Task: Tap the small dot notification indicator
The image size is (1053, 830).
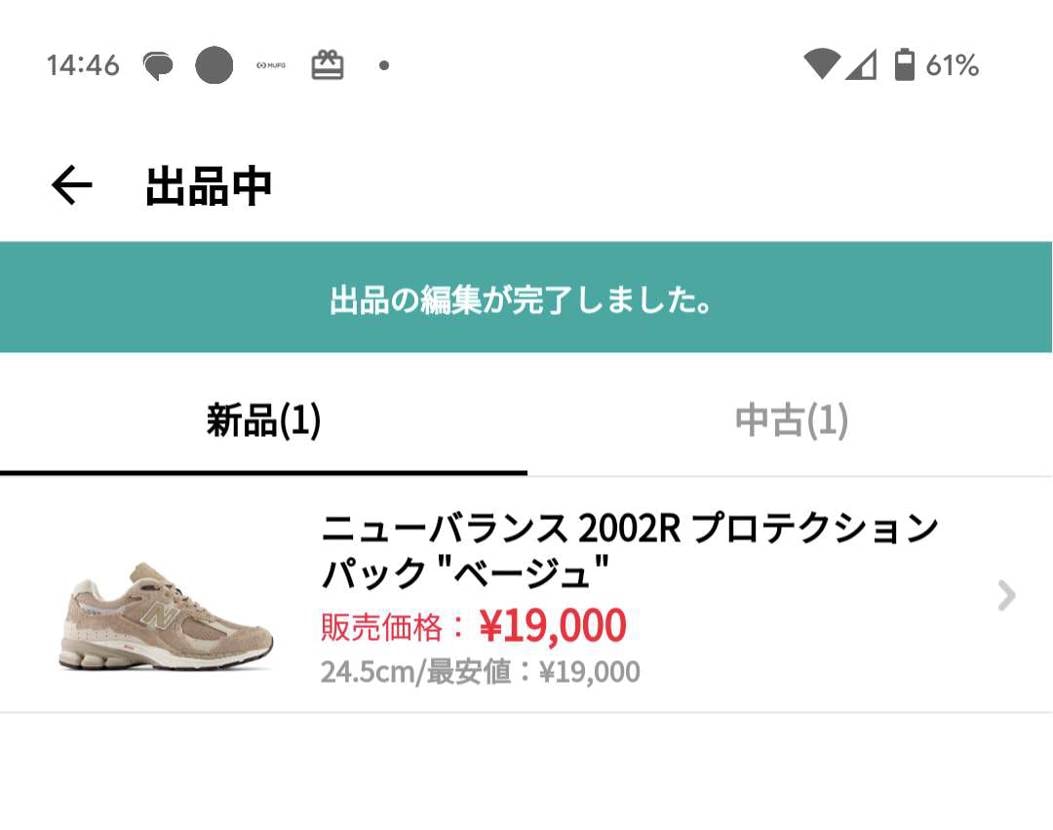Action: [383, 66]
